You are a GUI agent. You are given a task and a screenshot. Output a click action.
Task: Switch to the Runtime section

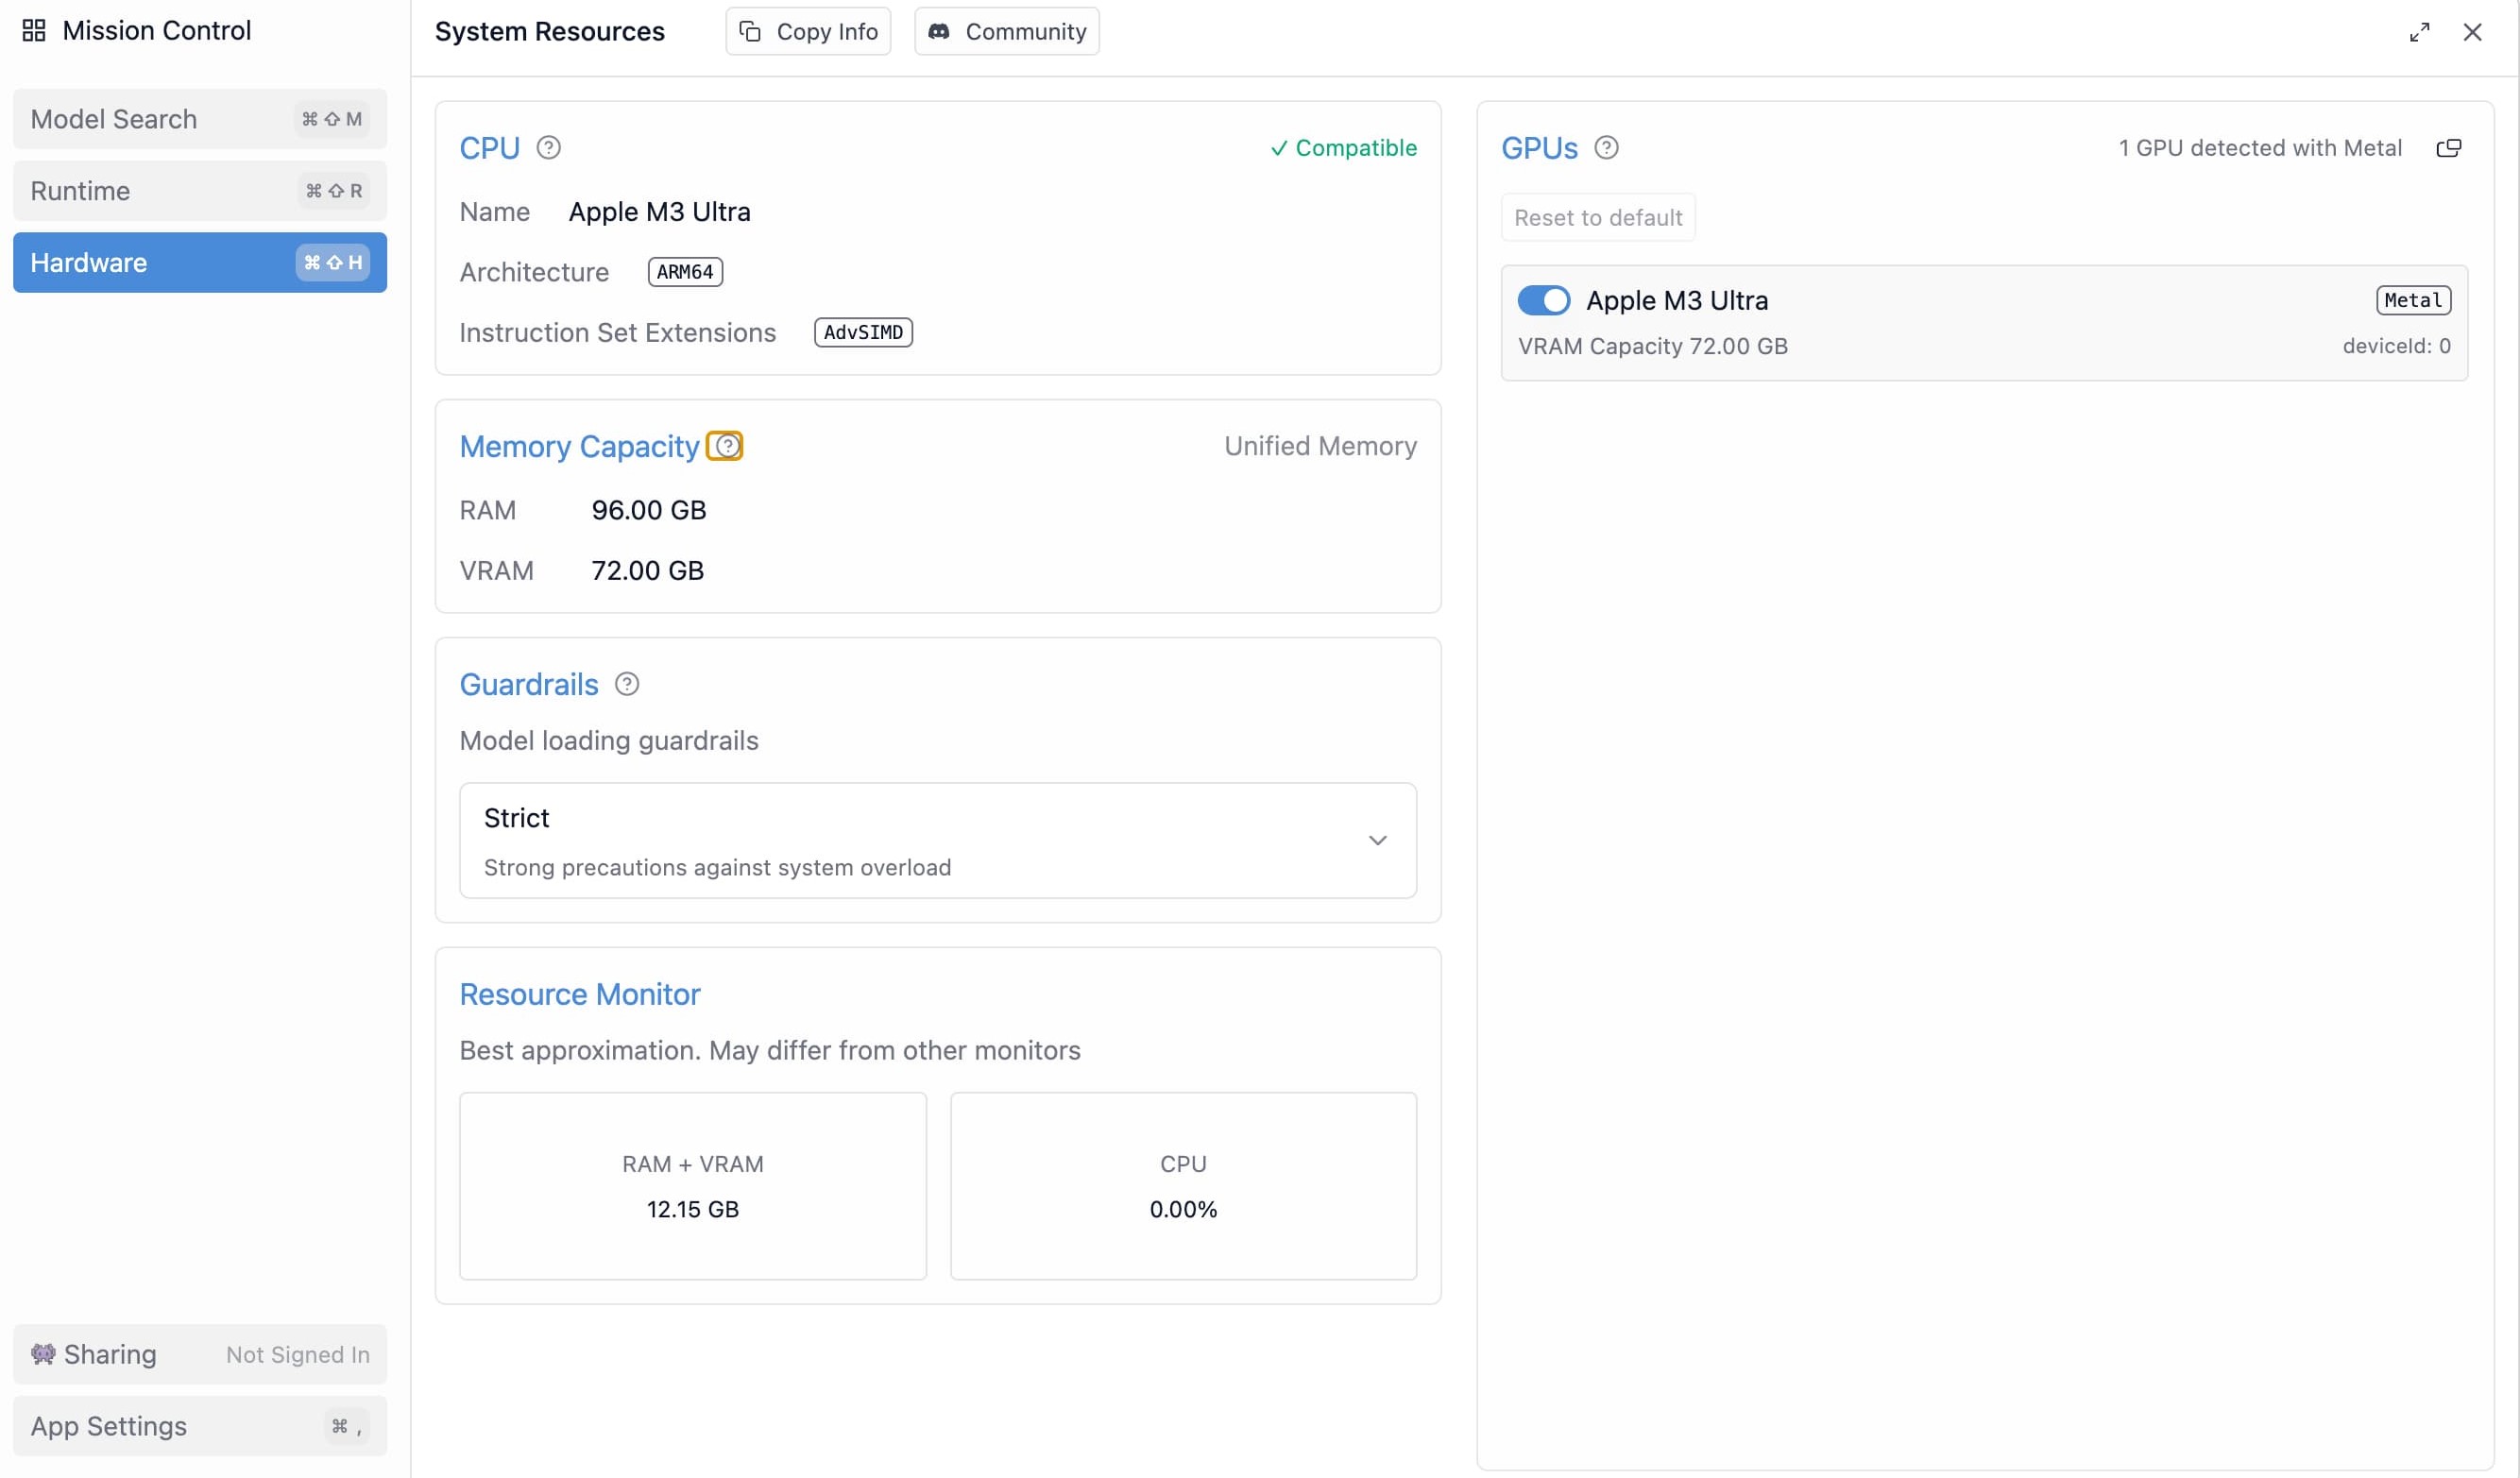[200, 191]
